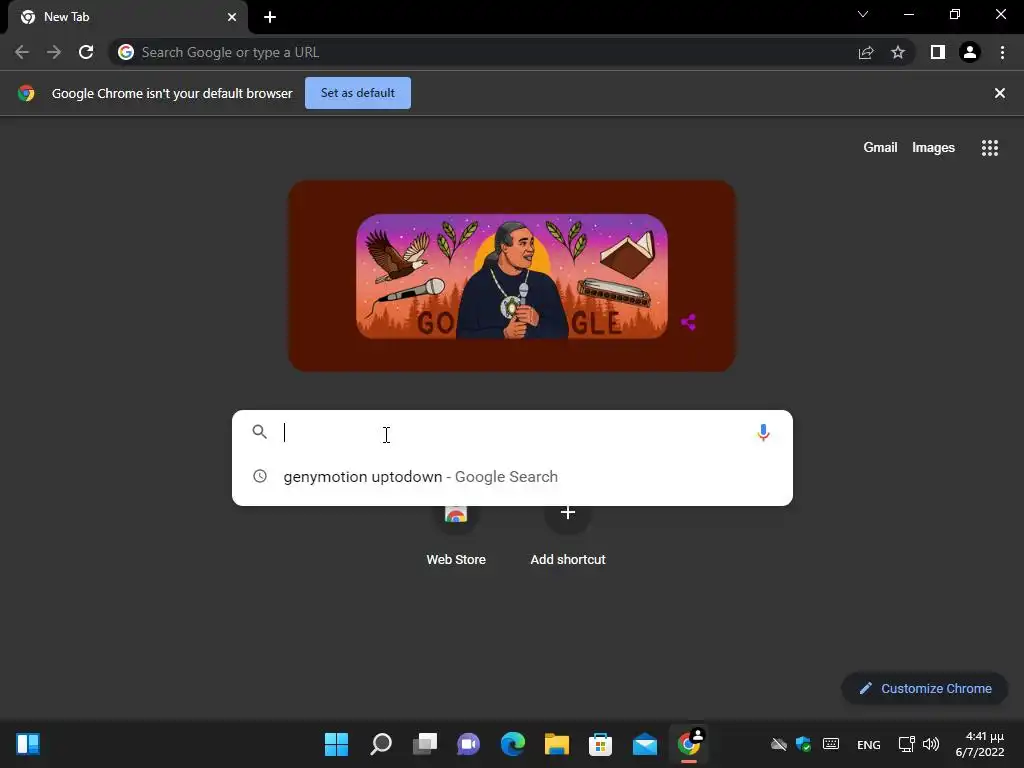1024x768 pixels.
Task: Click the browser Forward arrow
Action: [54, 52]
